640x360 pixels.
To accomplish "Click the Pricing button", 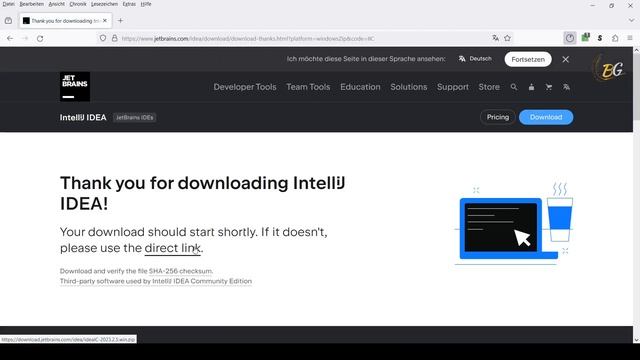I will pos(498,117).
